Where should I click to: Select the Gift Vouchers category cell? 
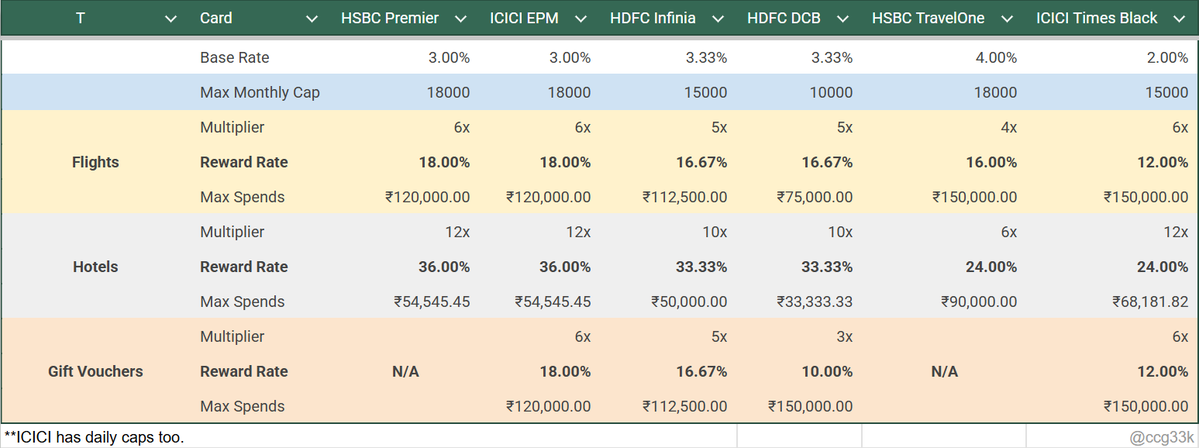click(96, 371)
